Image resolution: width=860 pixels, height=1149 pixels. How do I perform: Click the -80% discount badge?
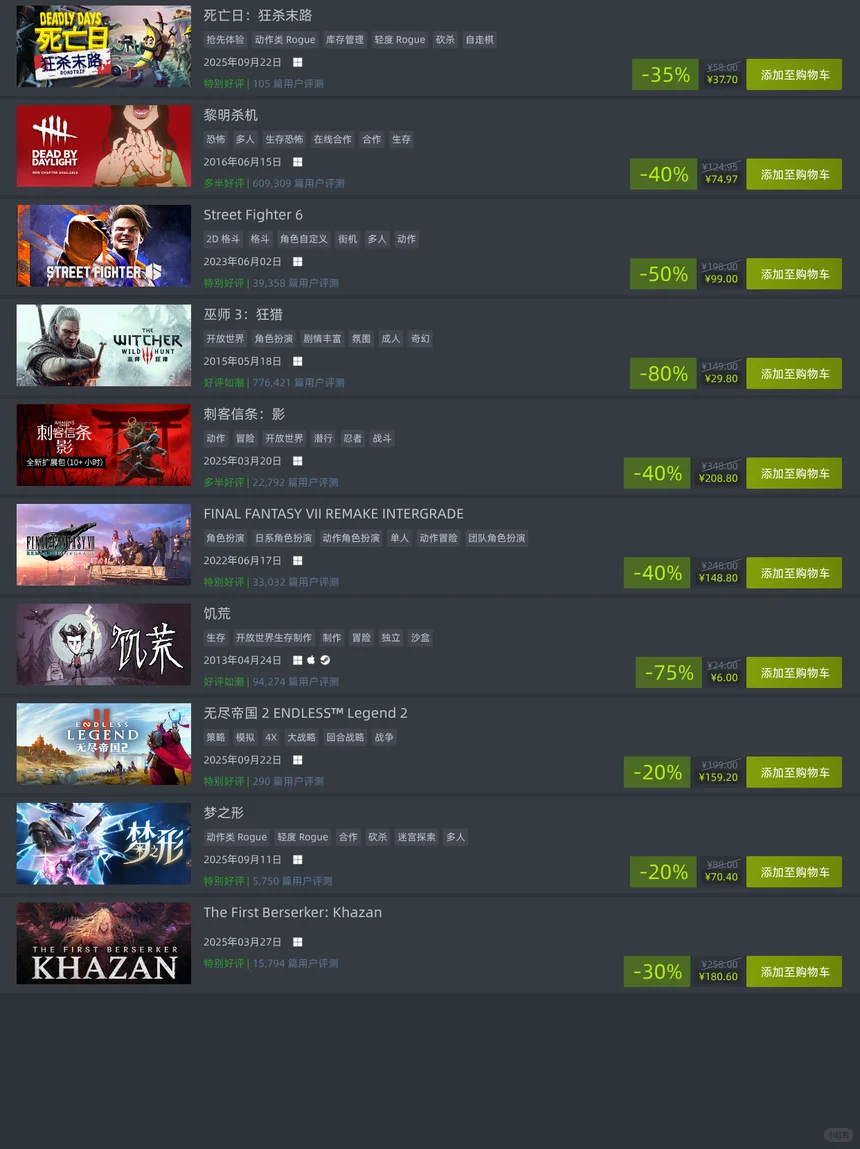coord(663,374)
